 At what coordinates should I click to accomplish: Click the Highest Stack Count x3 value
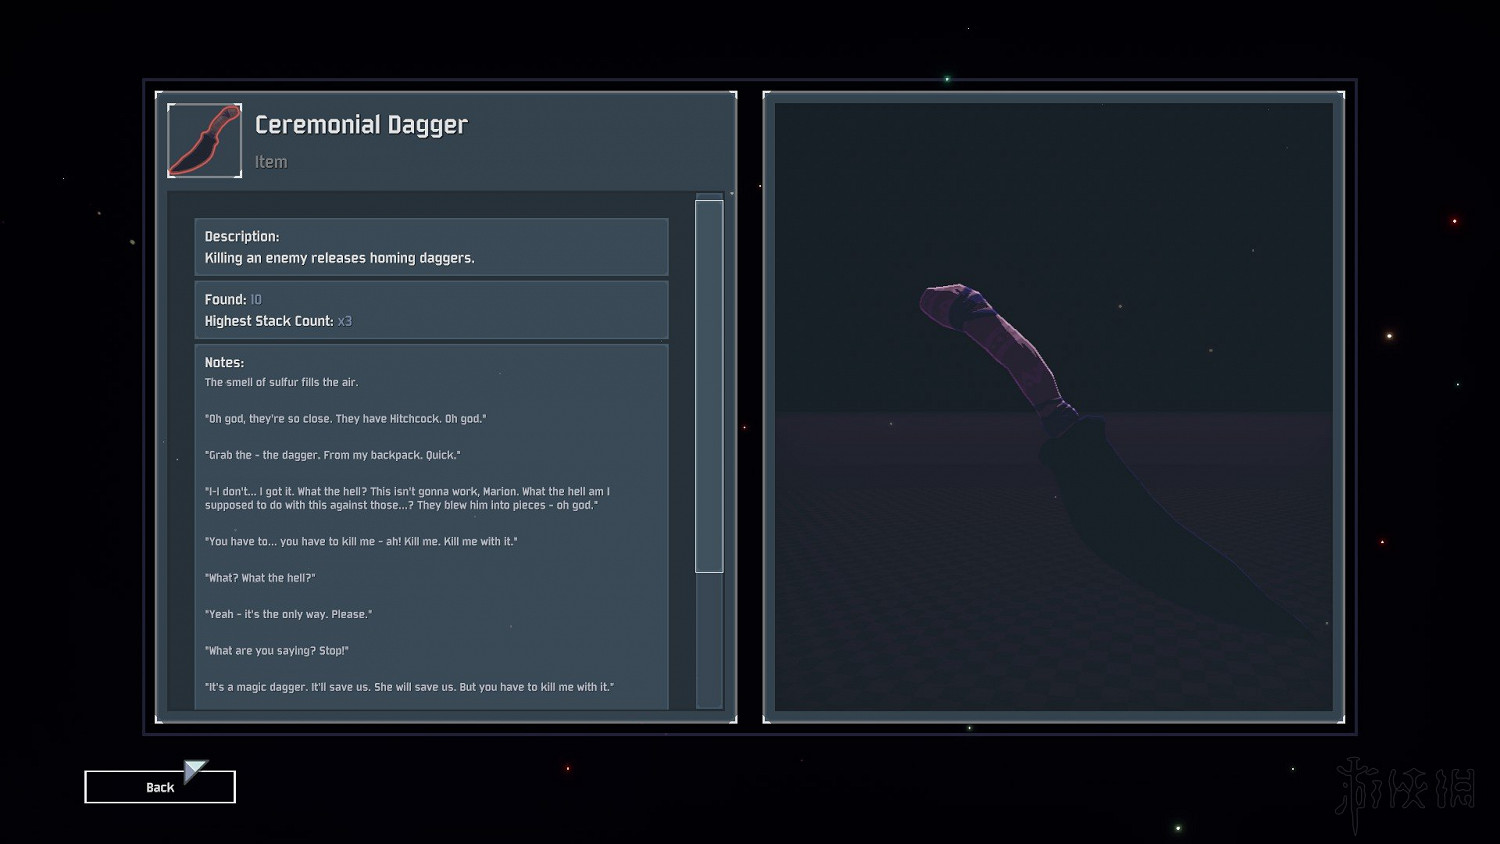(344, 321)
